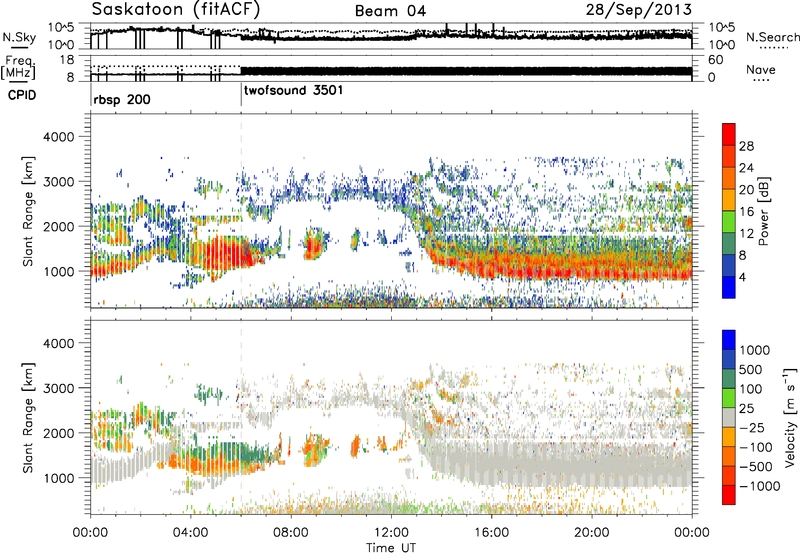This screenshot has height=554, width=800.
Task: Click the "100" tick on Velocity color bar
Action: [751, 389]
